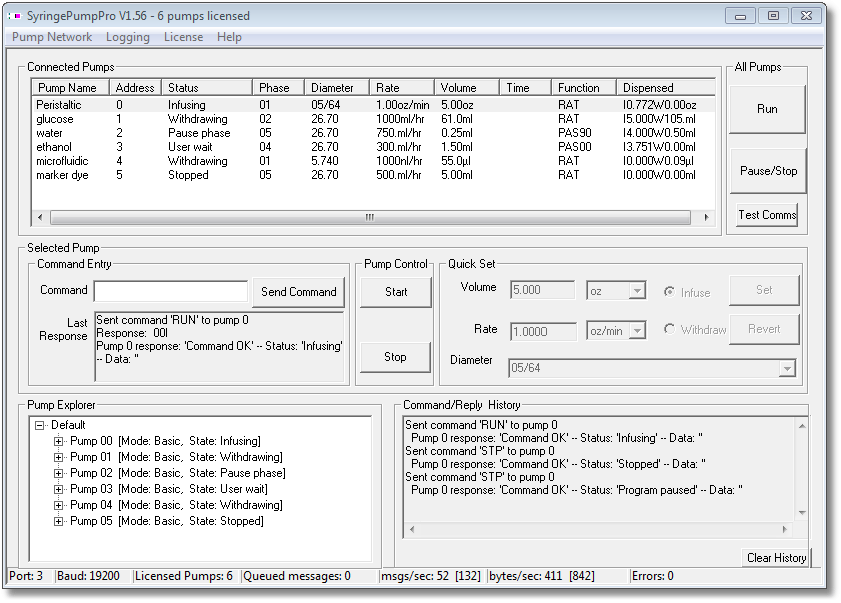Click the history horizontal scroll right arrow
The width and height of the screenshot is (841, 603).
[785, 530]
